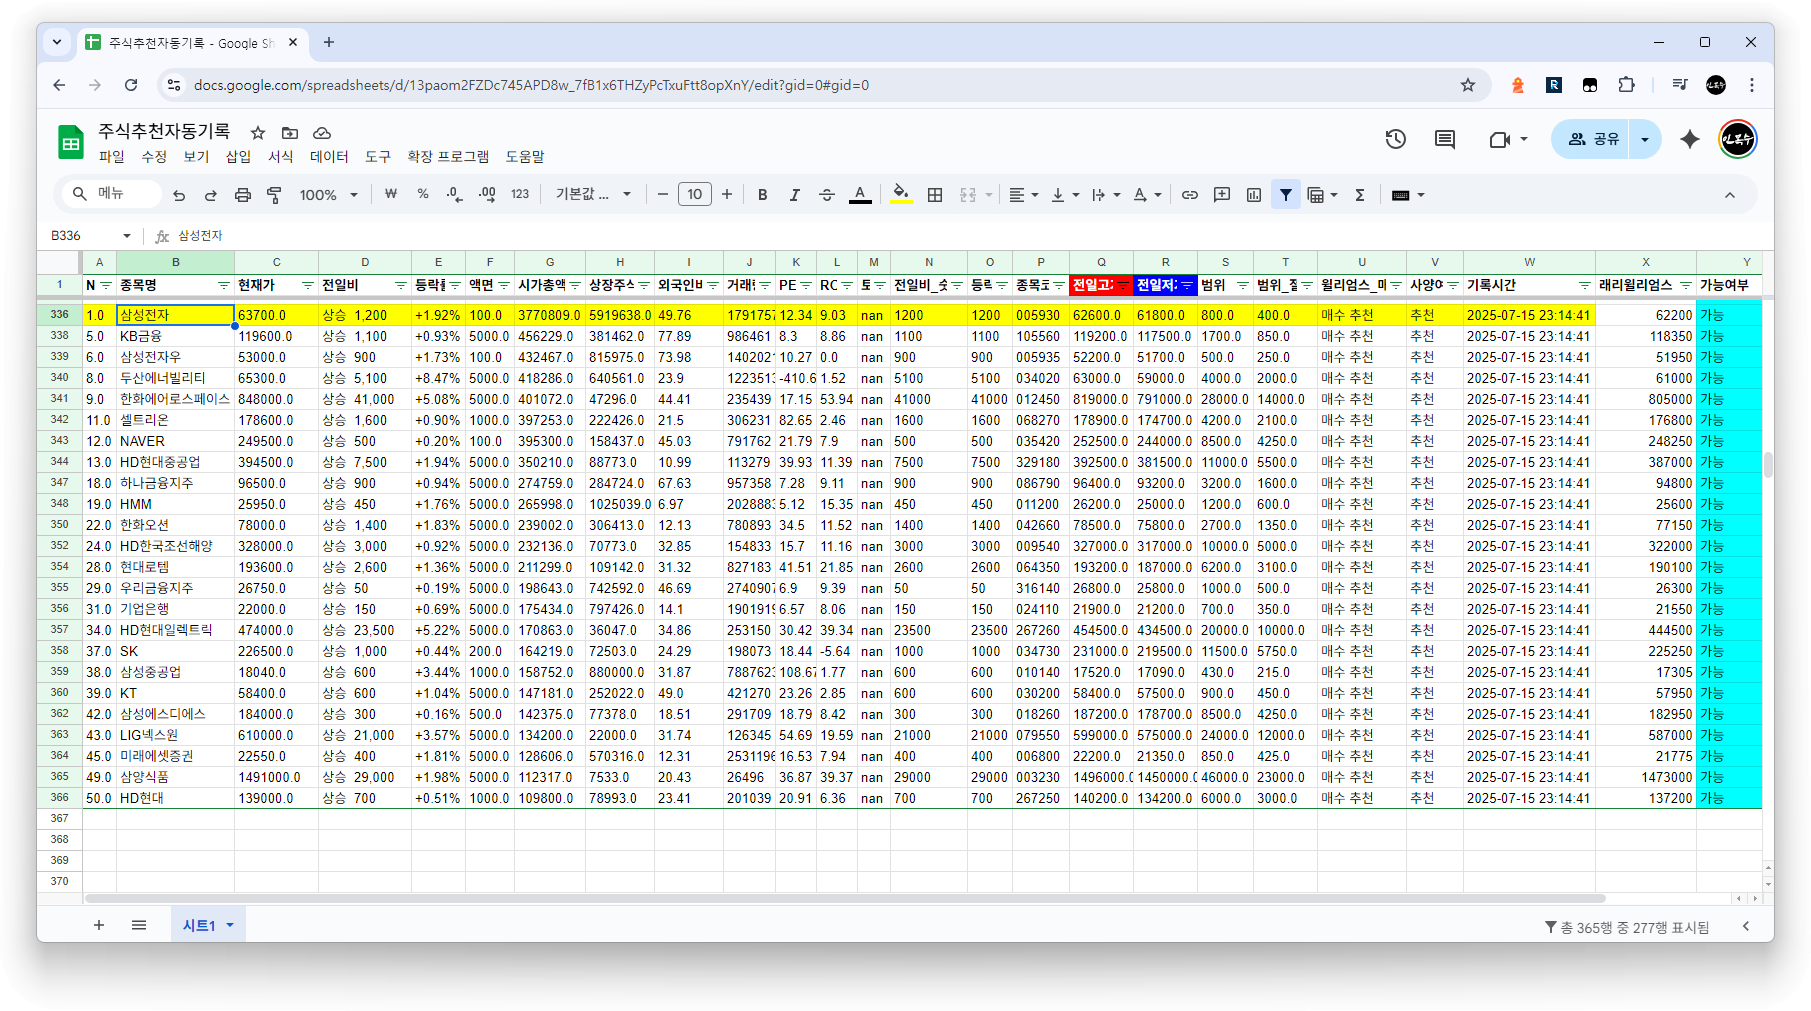
Task: Open filter on 종목명 column header
Action: [223, 286]
